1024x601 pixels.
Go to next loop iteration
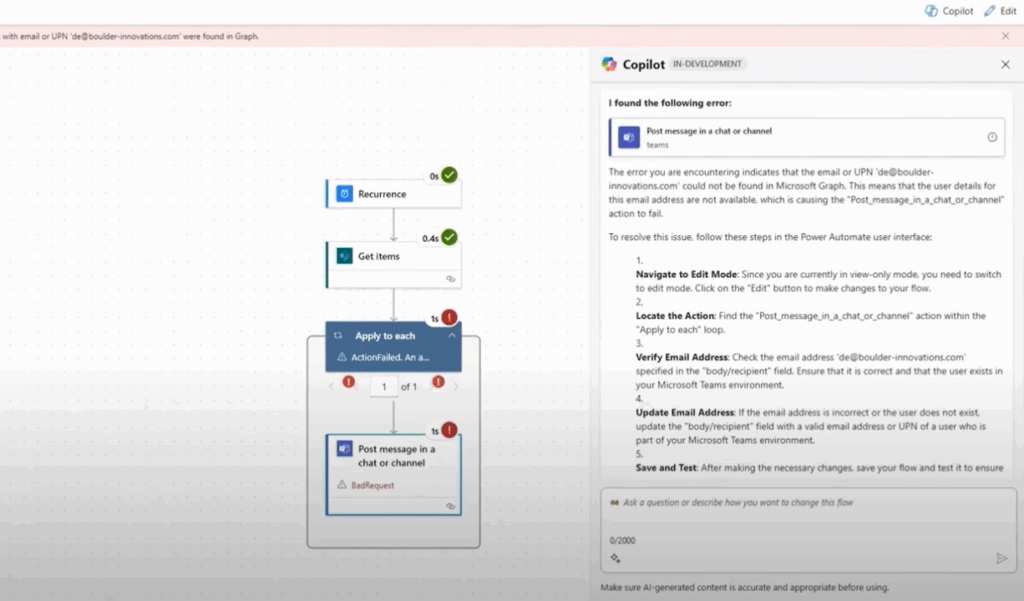click(x=456, y=386)
